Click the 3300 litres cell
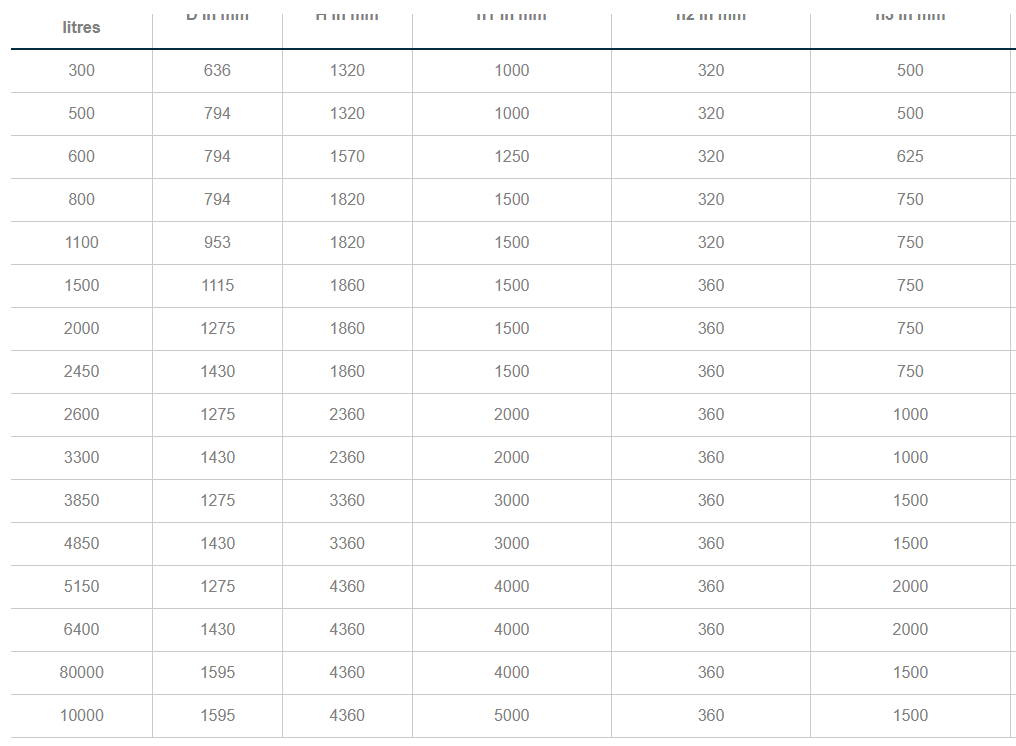Image resolution: width=1016 pixels, height=746 pixels. (x=81, y=457)
